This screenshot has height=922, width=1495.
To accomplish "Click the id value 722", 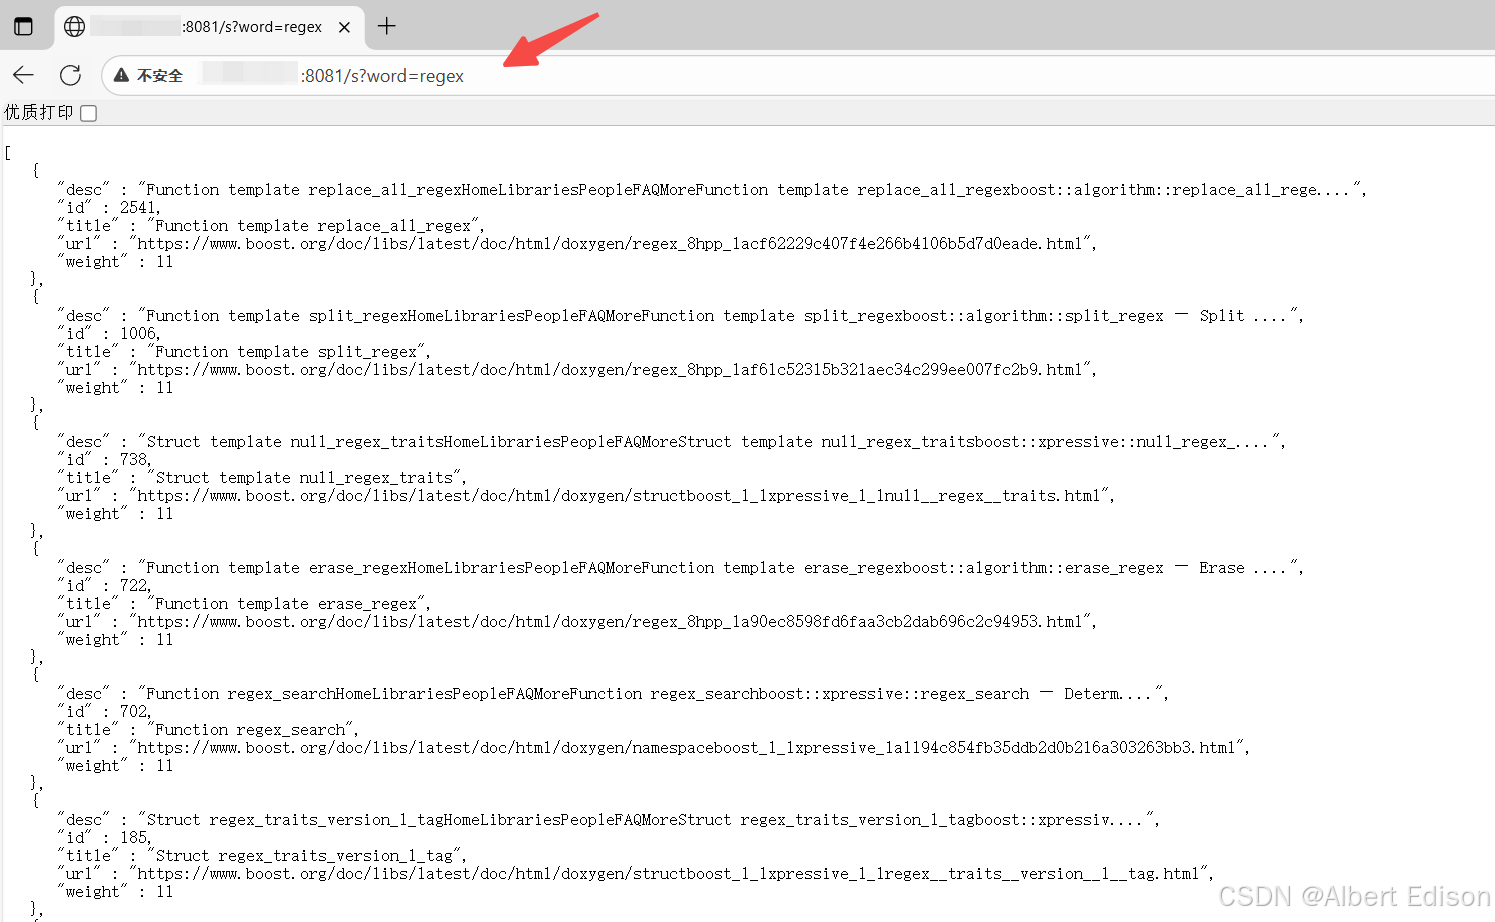I will pyautogui.click(x=133, y=586).
